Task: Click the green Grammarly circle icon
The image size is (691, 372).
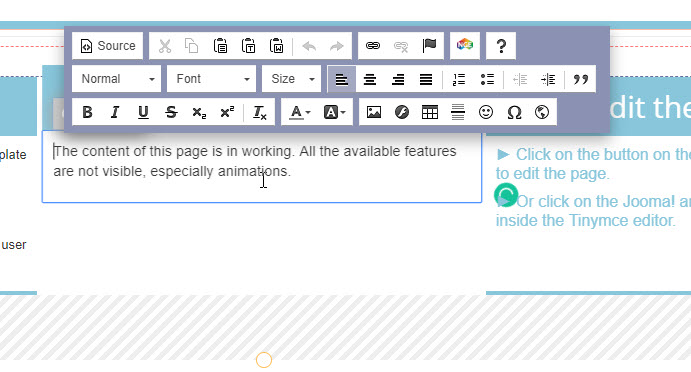Action: (x=506, y=195)
